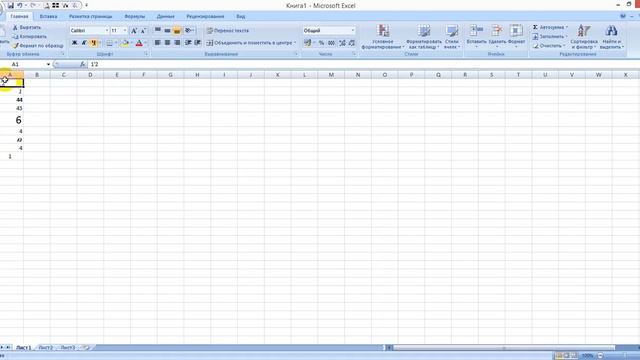Screen dimensions: 640x360
Task: Toggle wrap text (Перенос текста)
Action: (x=227, y=31)
